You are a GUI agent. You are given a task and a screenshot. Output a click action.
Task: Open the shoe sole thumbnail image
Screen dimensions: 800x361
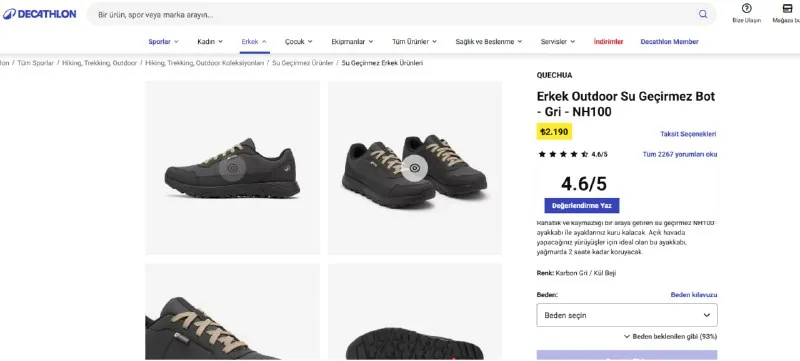(x=415, y=312)
